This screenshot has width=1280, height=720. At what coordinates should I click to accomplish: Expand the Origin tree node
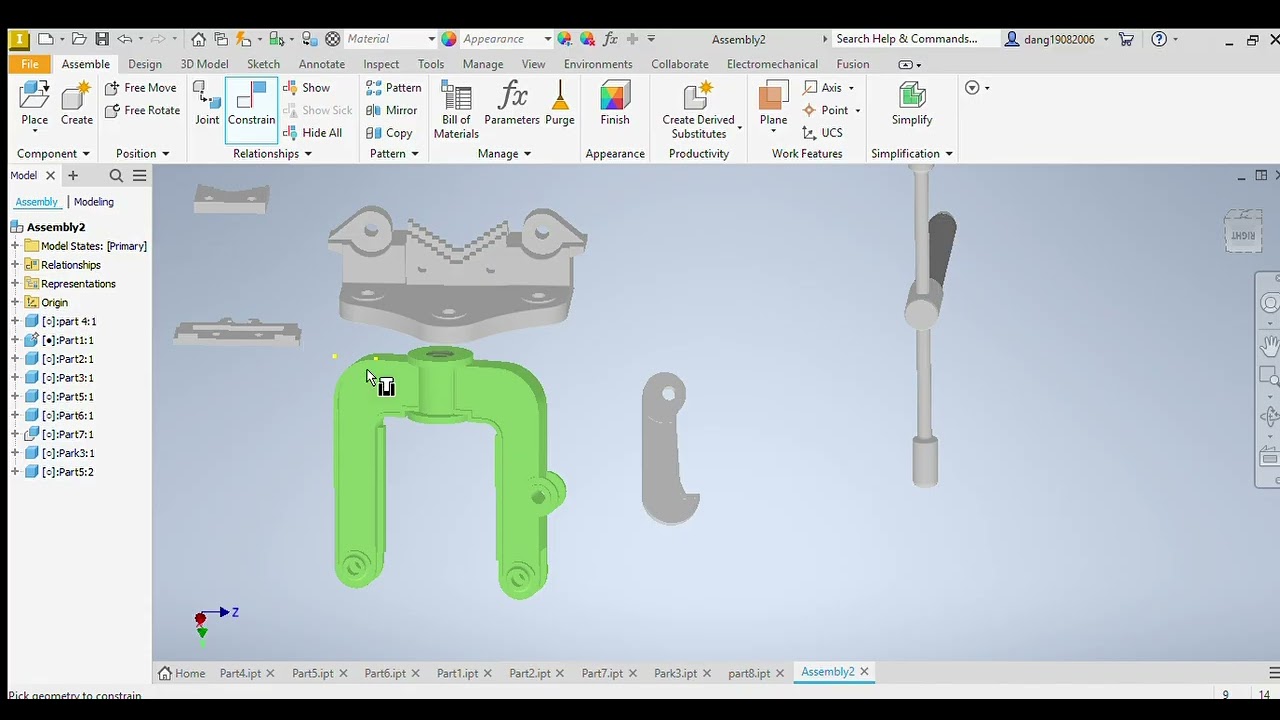pos(15,303)
